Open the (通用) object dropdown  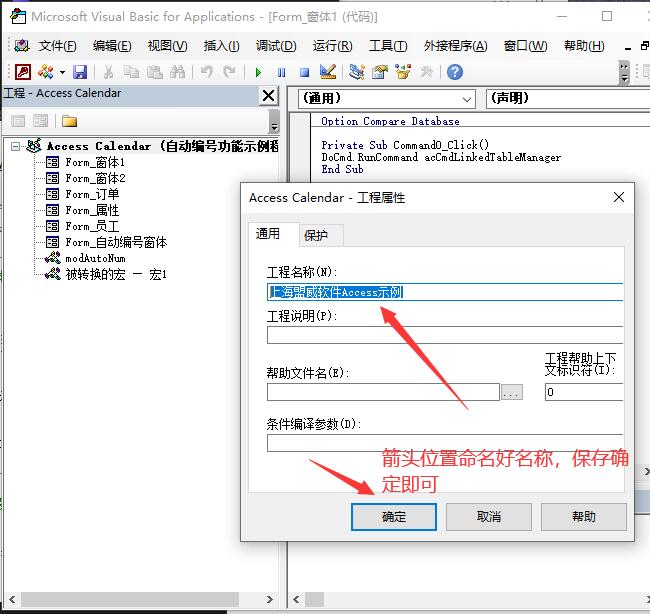(x=386, y=99)
